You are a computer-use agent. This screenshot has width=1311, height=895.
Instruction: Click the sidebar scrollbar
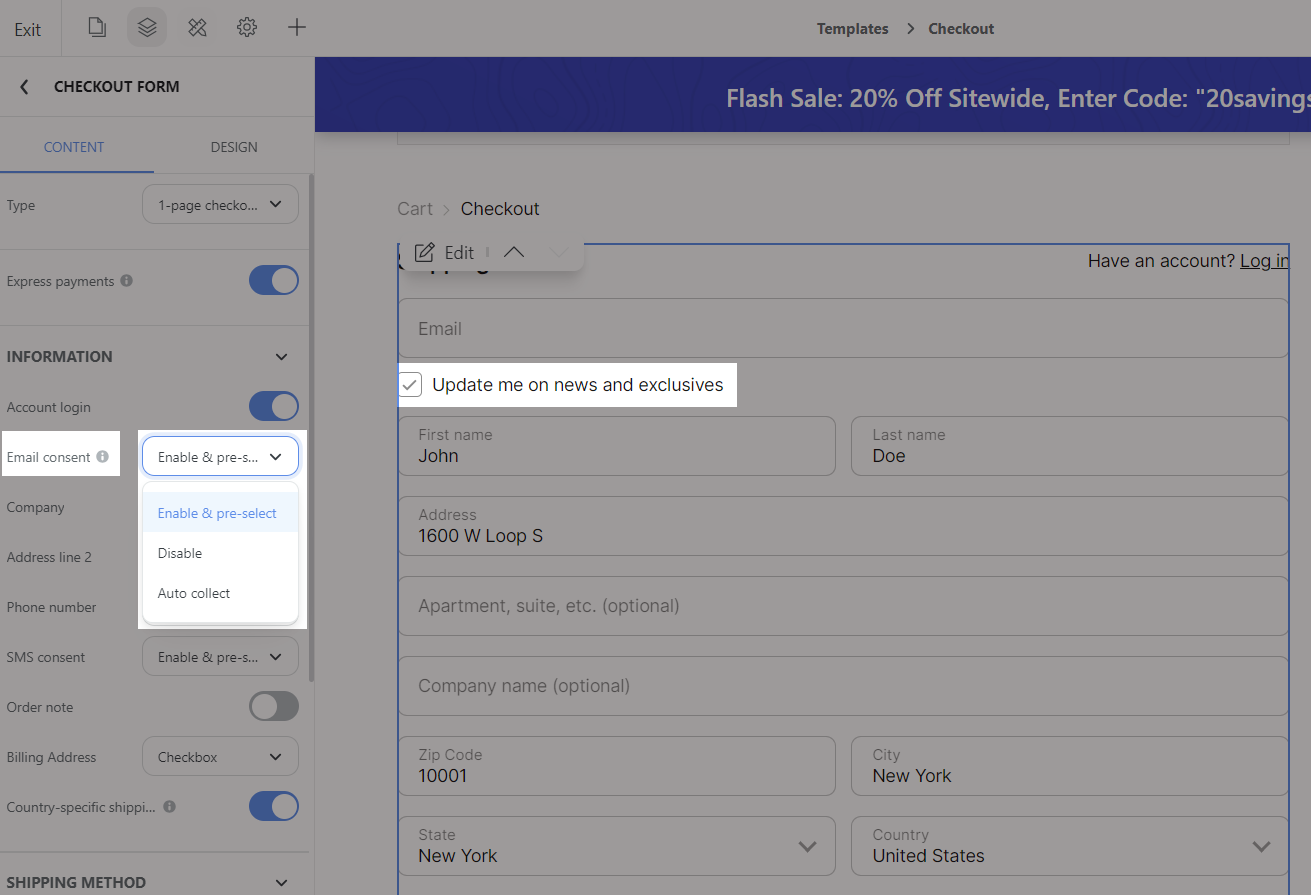311,430
